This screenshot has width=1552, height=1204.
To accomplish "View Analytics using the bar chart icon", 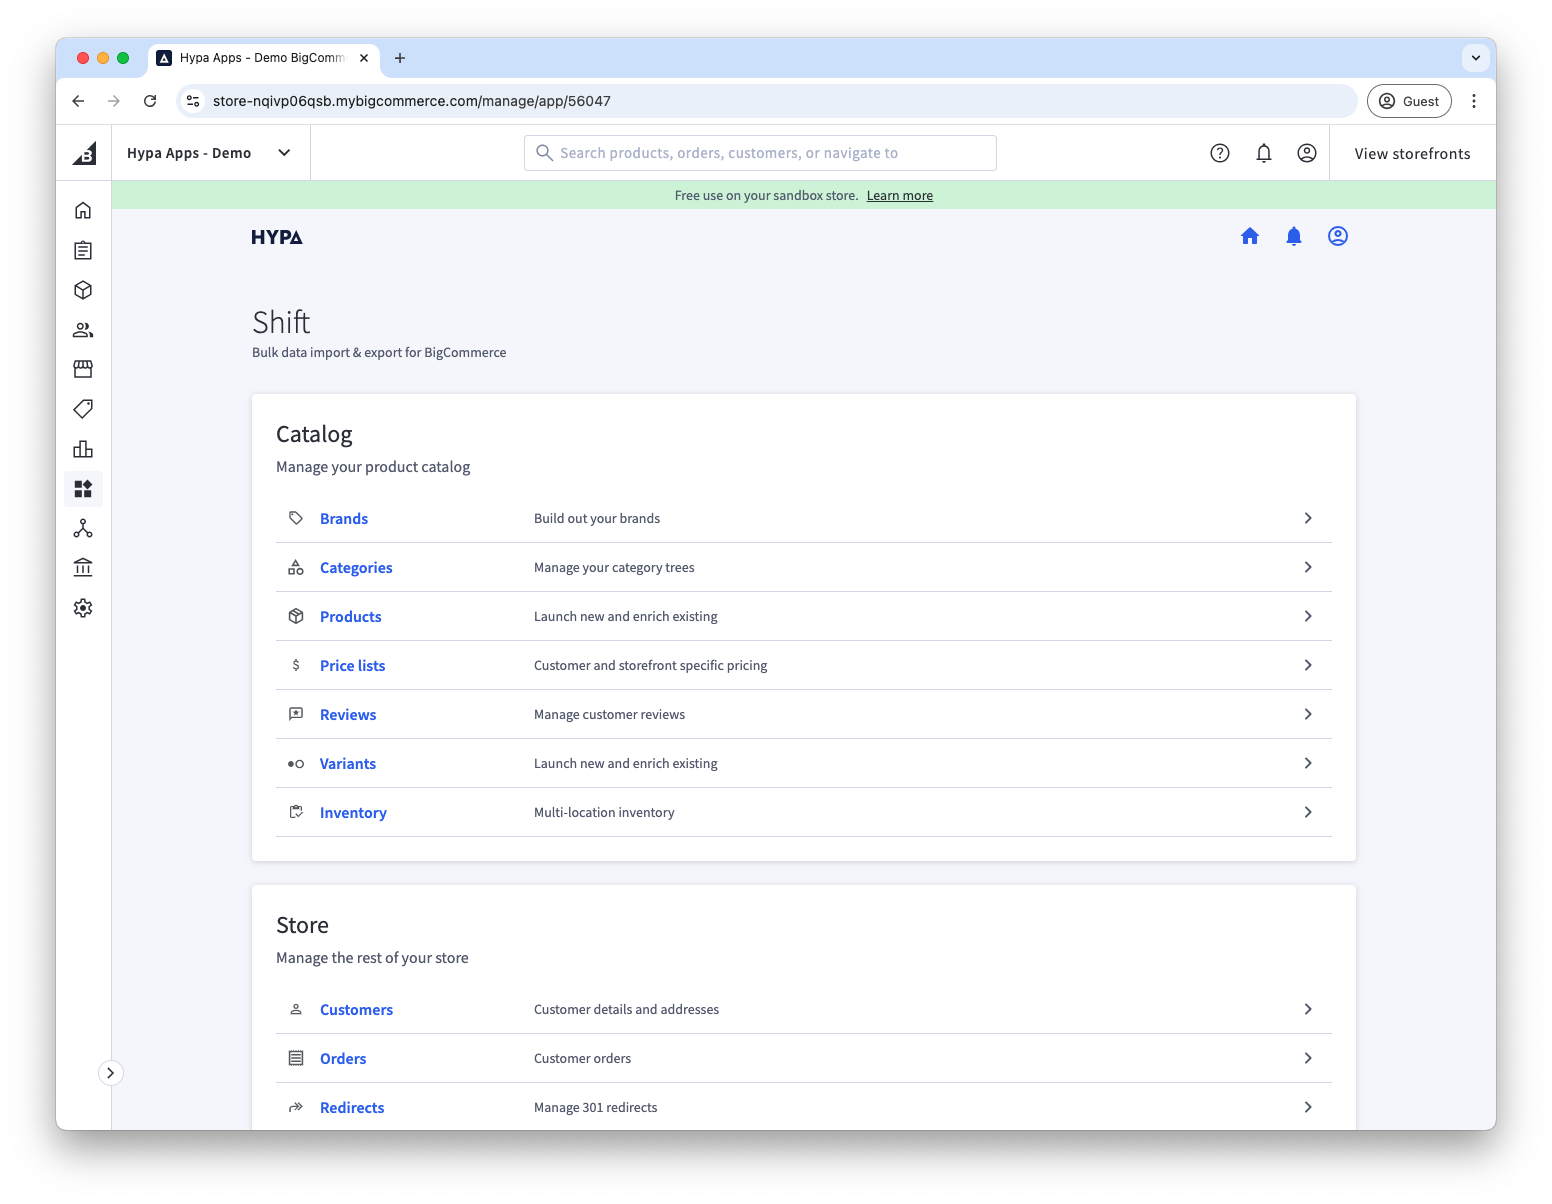I will click(x=83, y=449).
